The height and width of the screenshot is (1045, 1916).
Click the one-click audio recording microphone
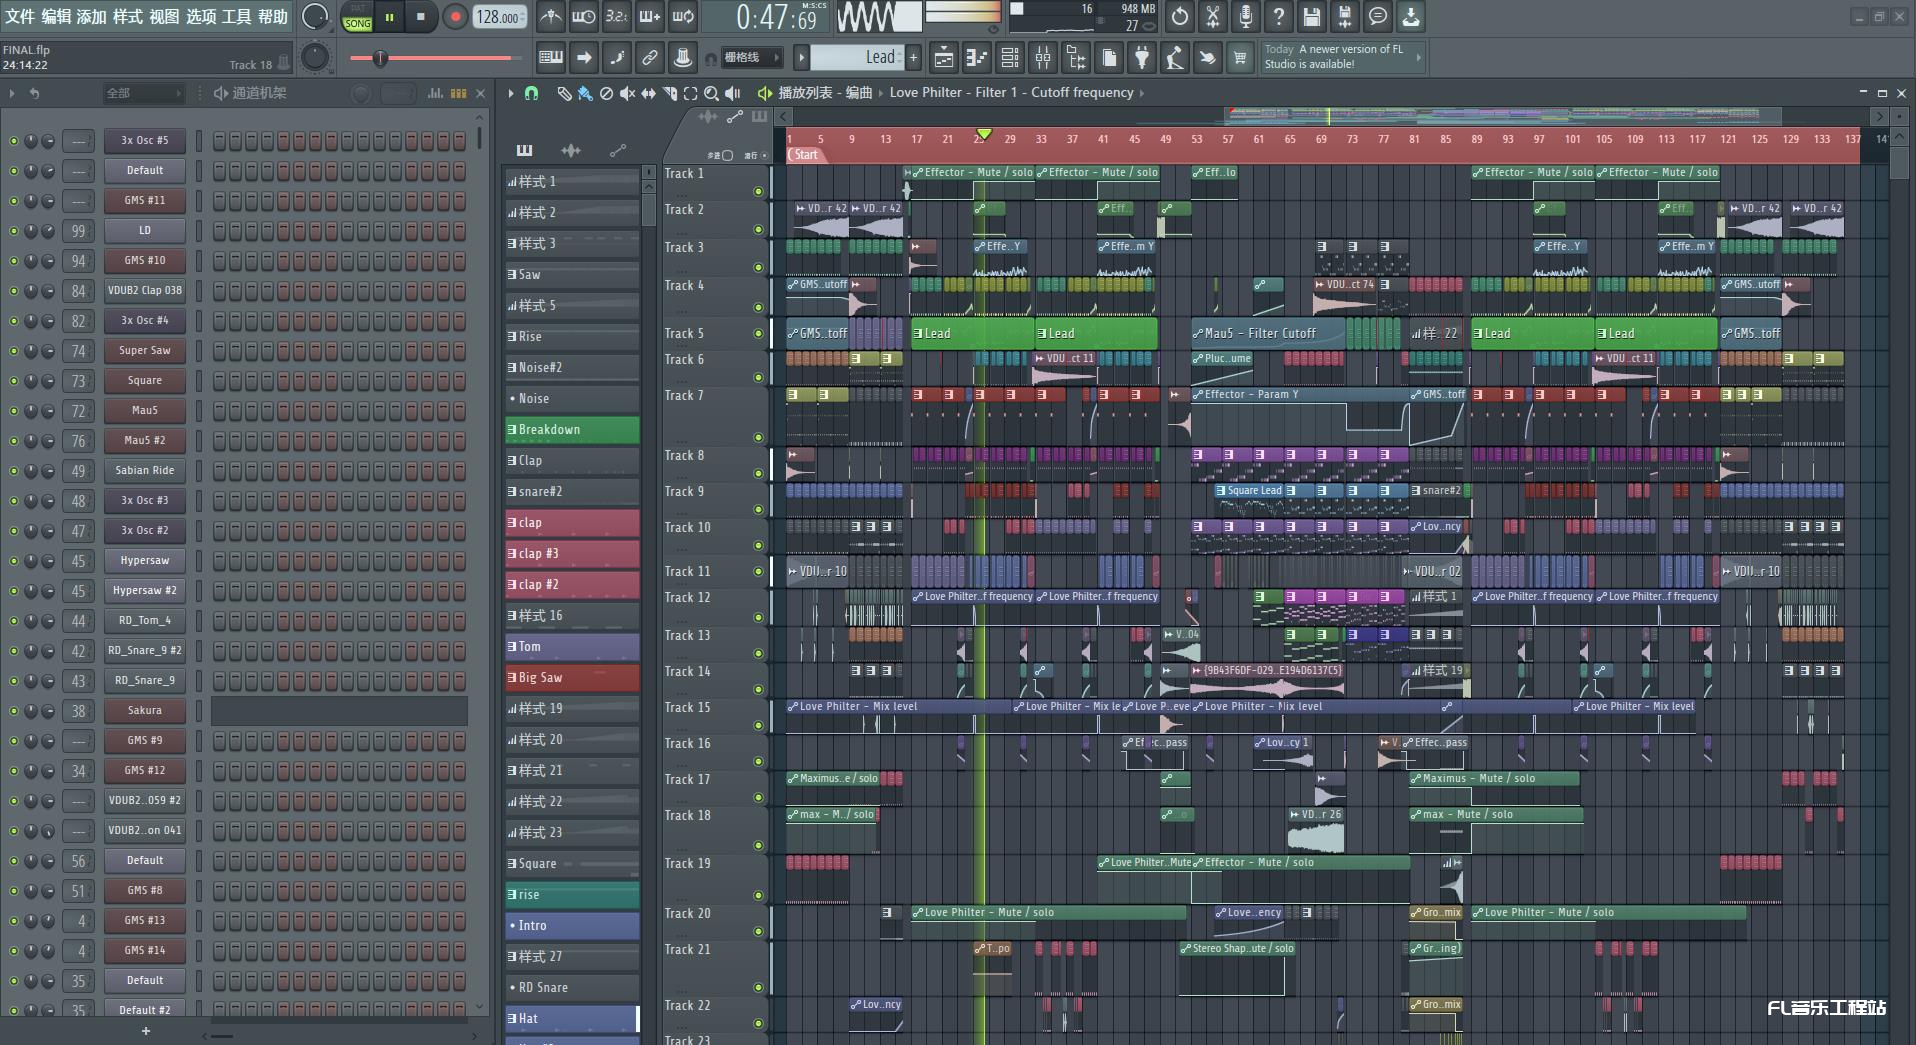click(1246, 17)
